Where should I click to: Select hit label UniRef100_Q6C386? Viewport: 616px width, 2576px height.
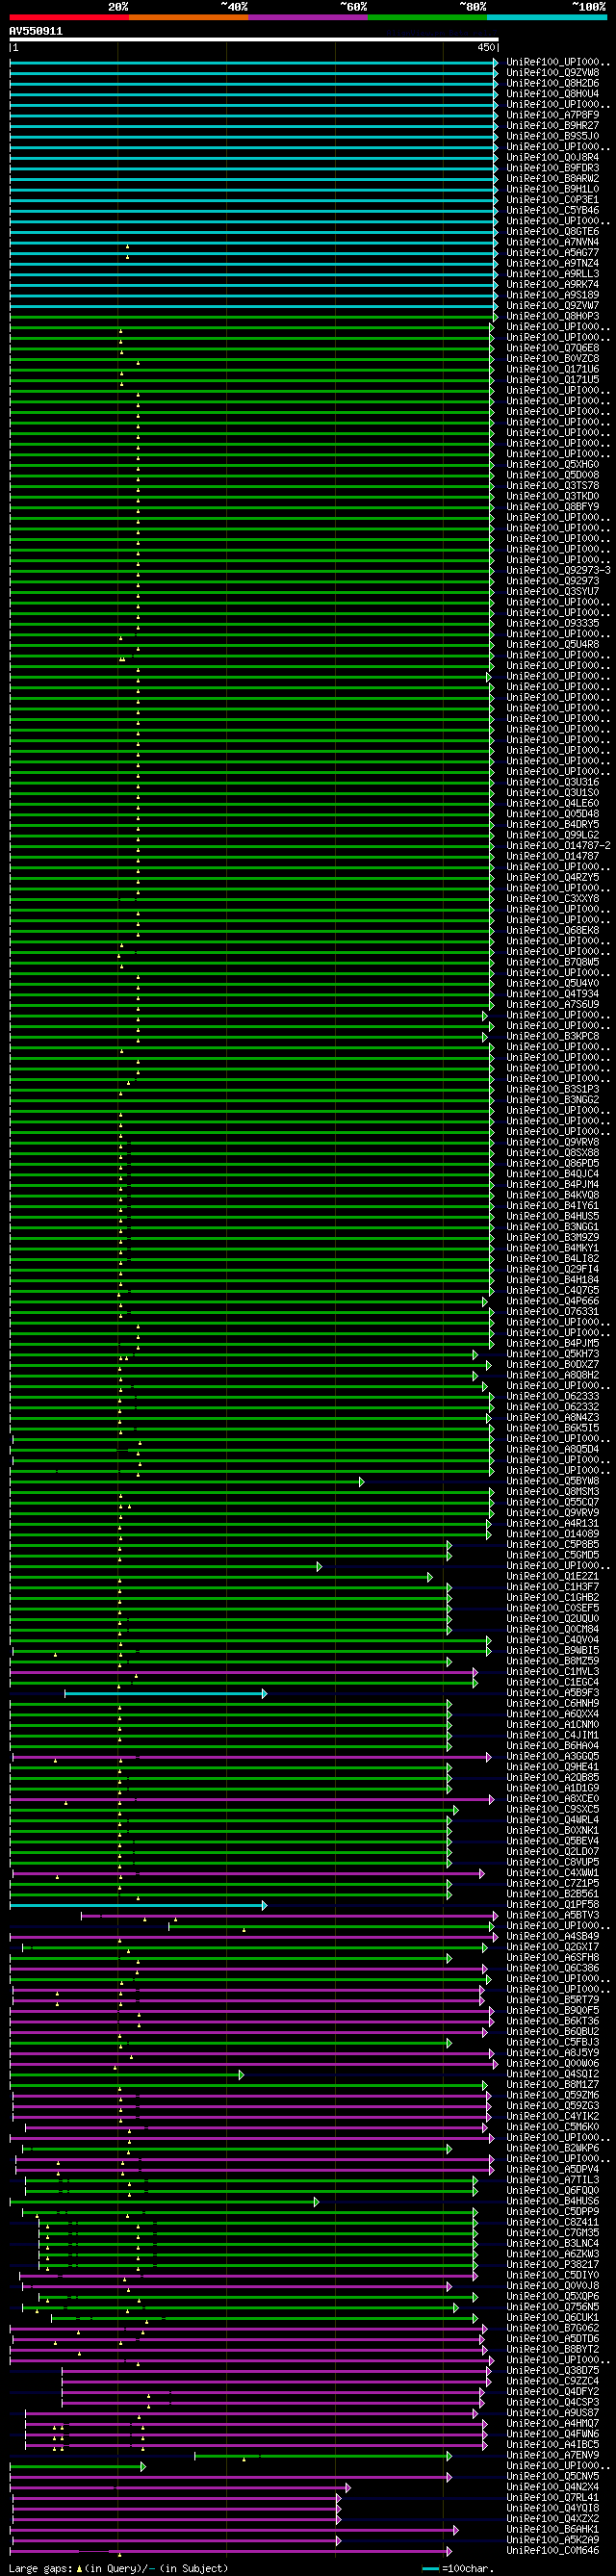coord(553,1969)
